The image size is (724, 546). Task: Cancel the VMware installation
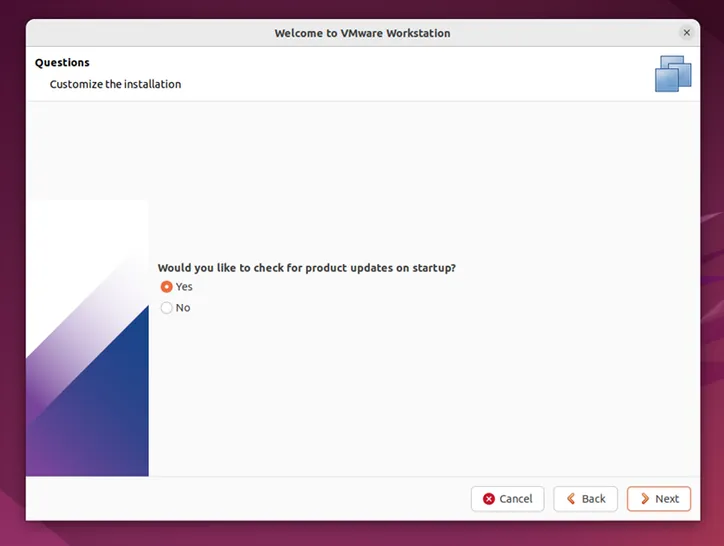pos(507,499)
